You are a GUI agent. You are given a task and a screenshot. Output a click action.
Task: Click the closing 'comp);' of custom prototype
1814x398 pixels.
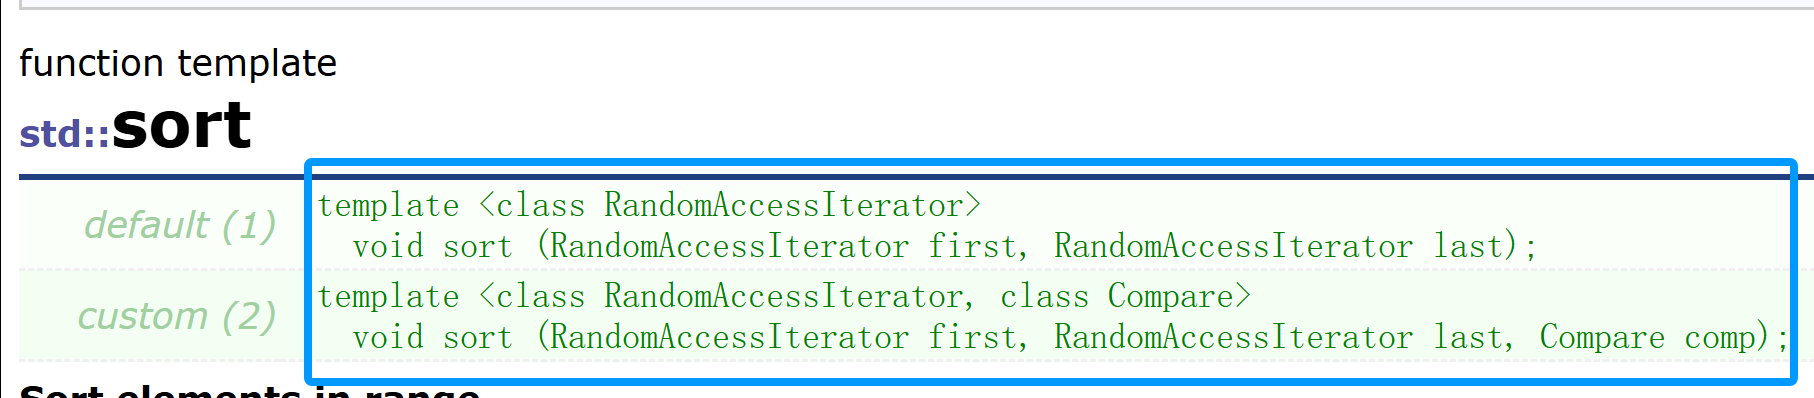[x=1737, y=337]
